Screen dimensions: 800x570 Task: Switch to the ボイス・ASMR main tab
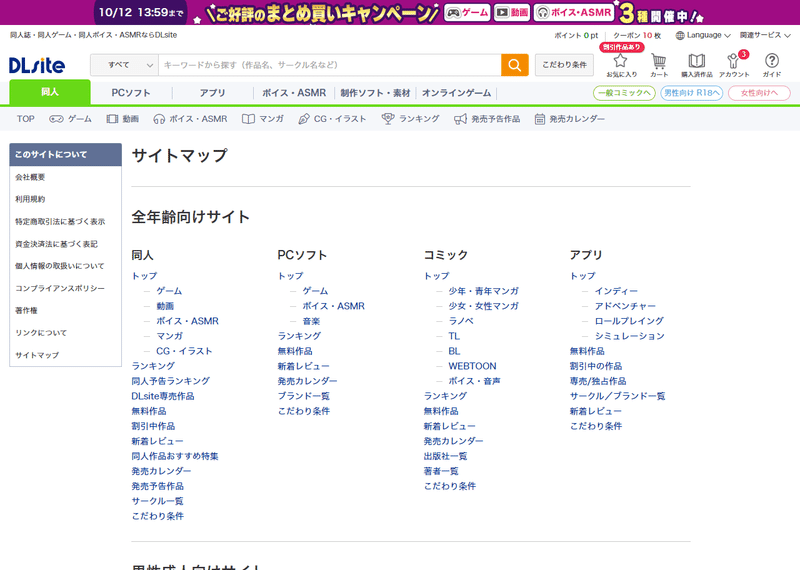point(294,93)
